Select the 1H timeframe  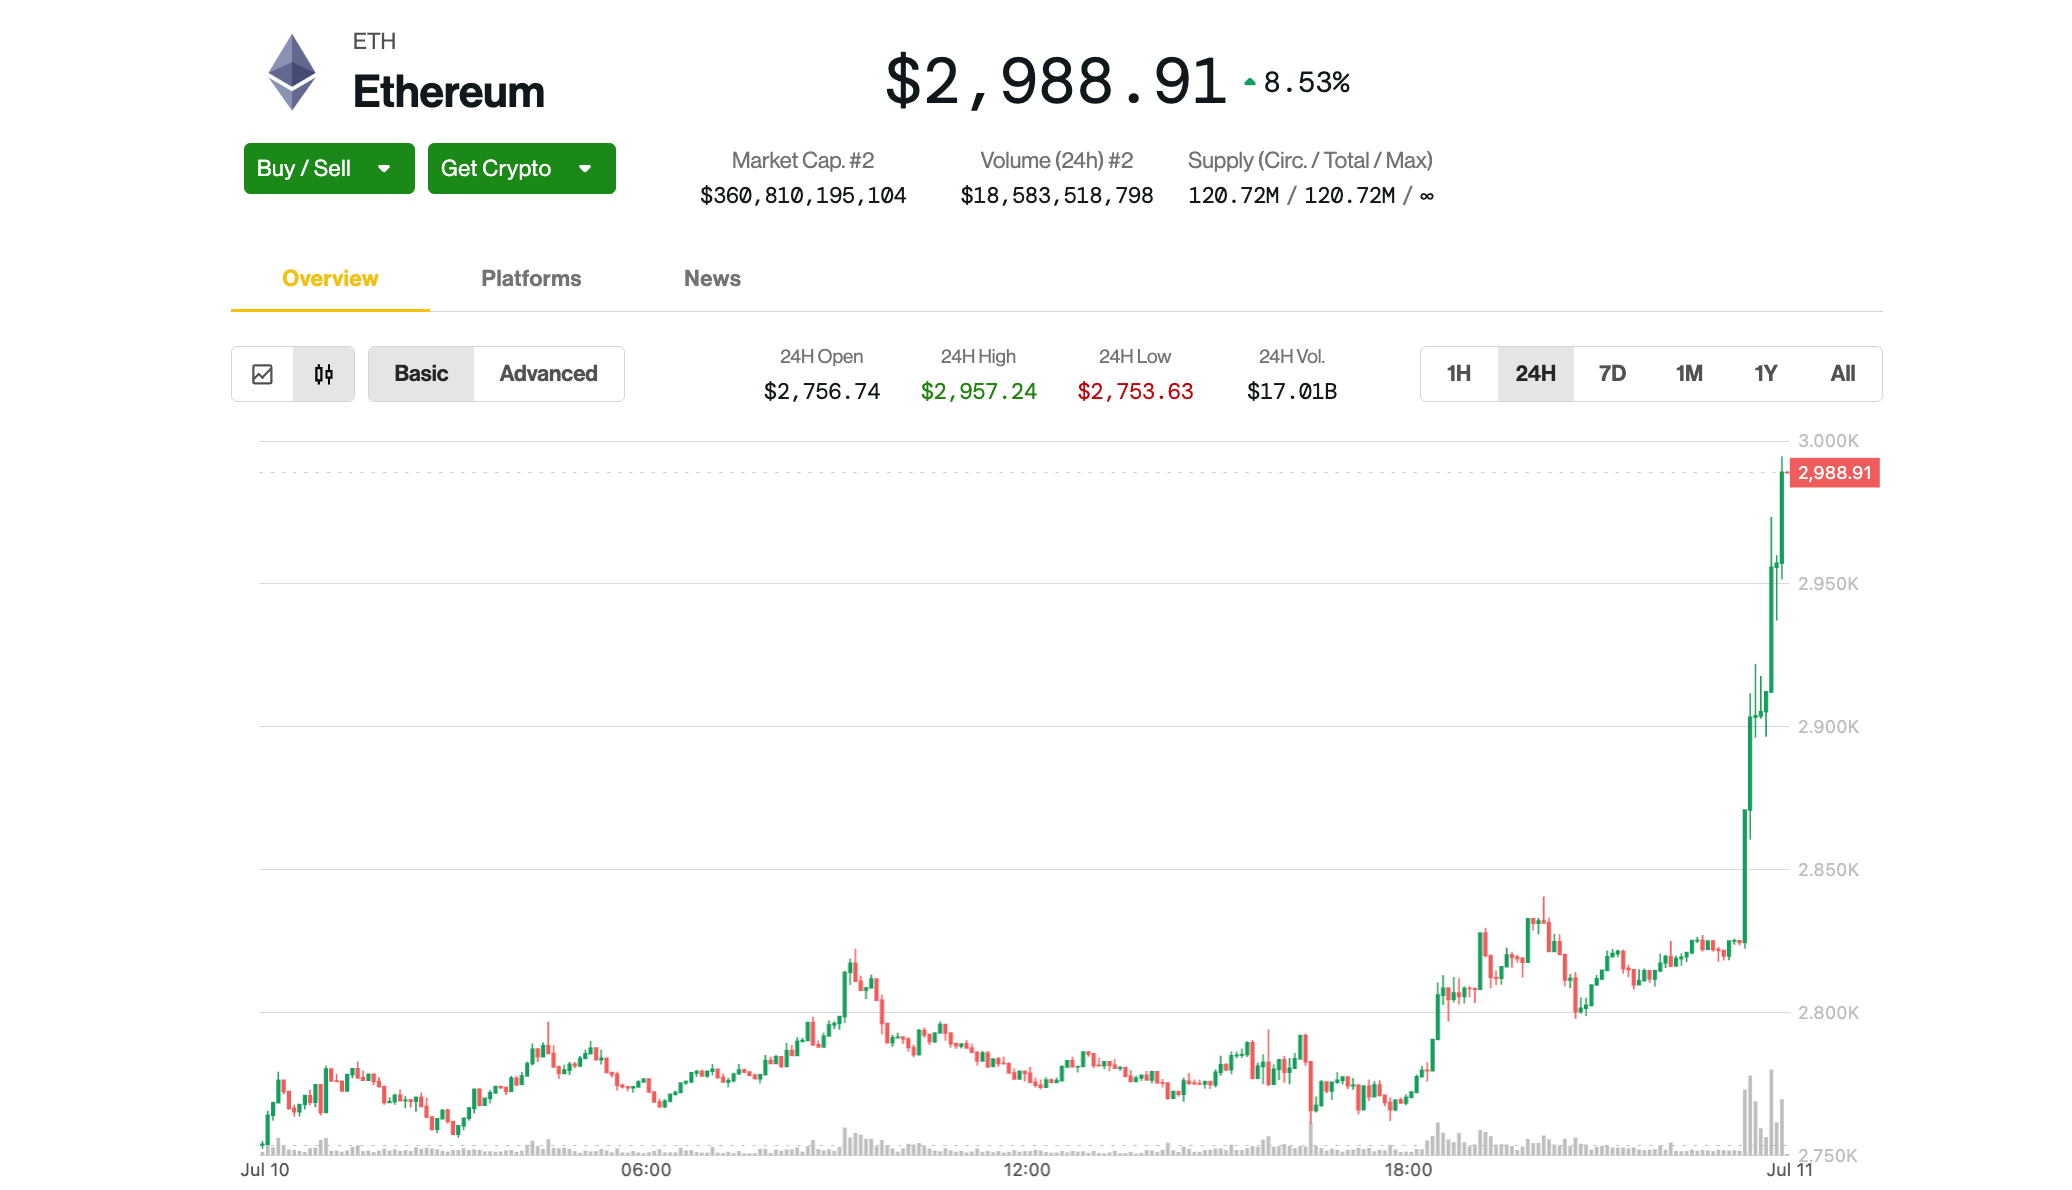[1458, 373]
